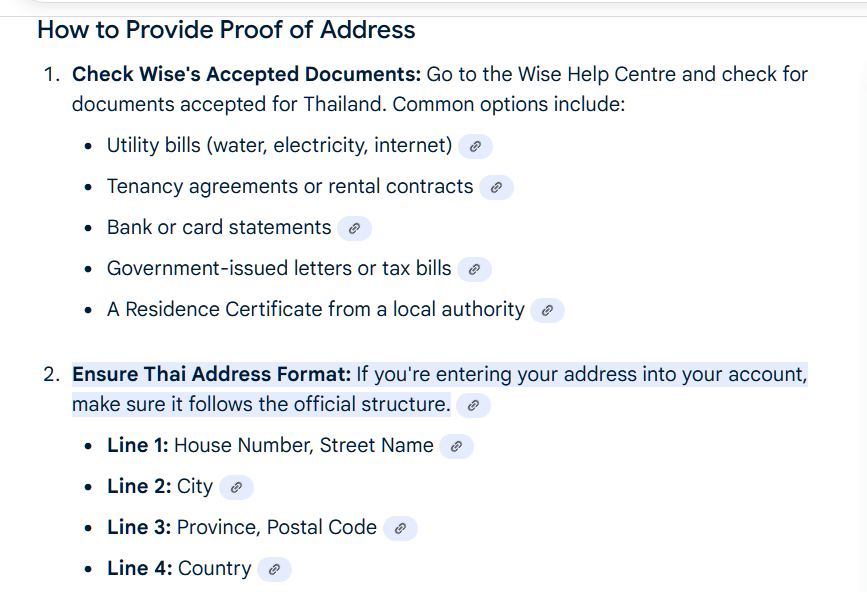The width and height of the screenshot is (867, 592).
Task: Open source link next to Tenancy agreements
Action: (496, 187)
